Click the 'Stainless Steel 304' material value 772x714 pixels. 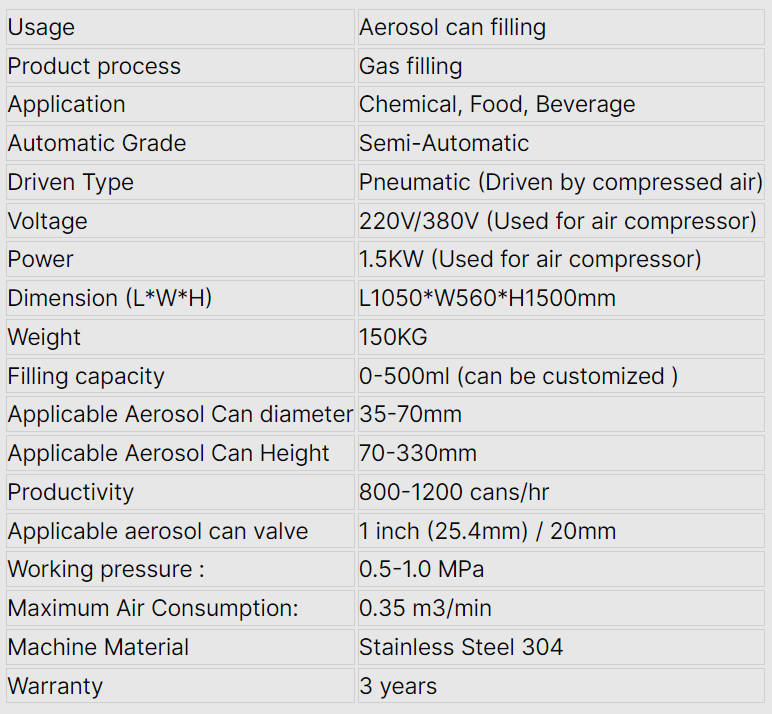tap(461, 647)
